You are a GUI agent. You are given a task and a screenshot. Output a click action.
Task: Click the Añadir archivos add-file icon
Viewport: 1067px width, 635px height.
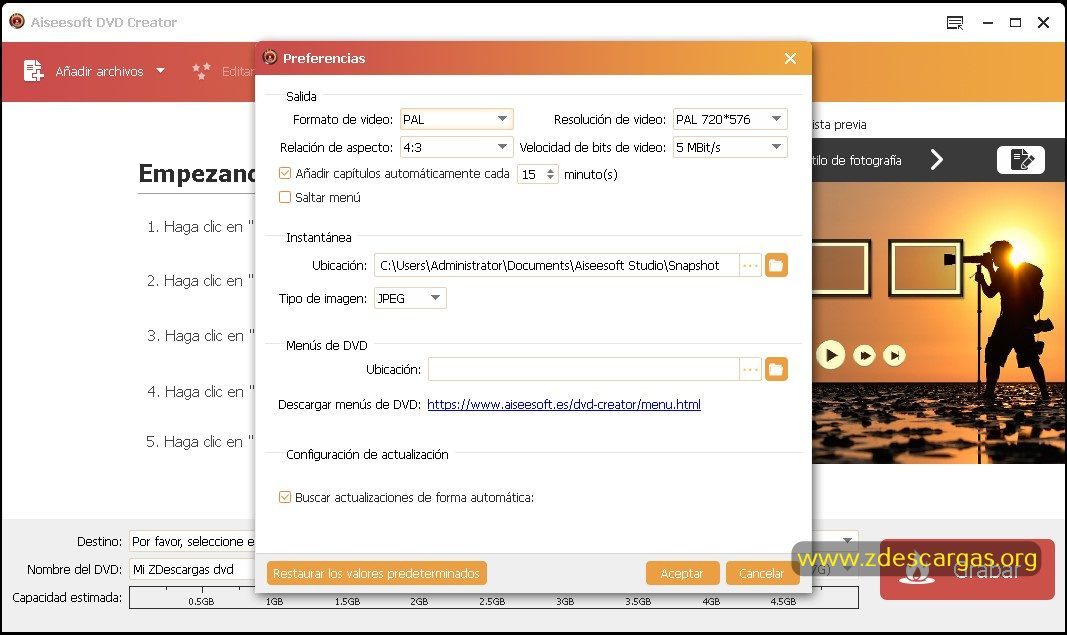tap(33, 71)
